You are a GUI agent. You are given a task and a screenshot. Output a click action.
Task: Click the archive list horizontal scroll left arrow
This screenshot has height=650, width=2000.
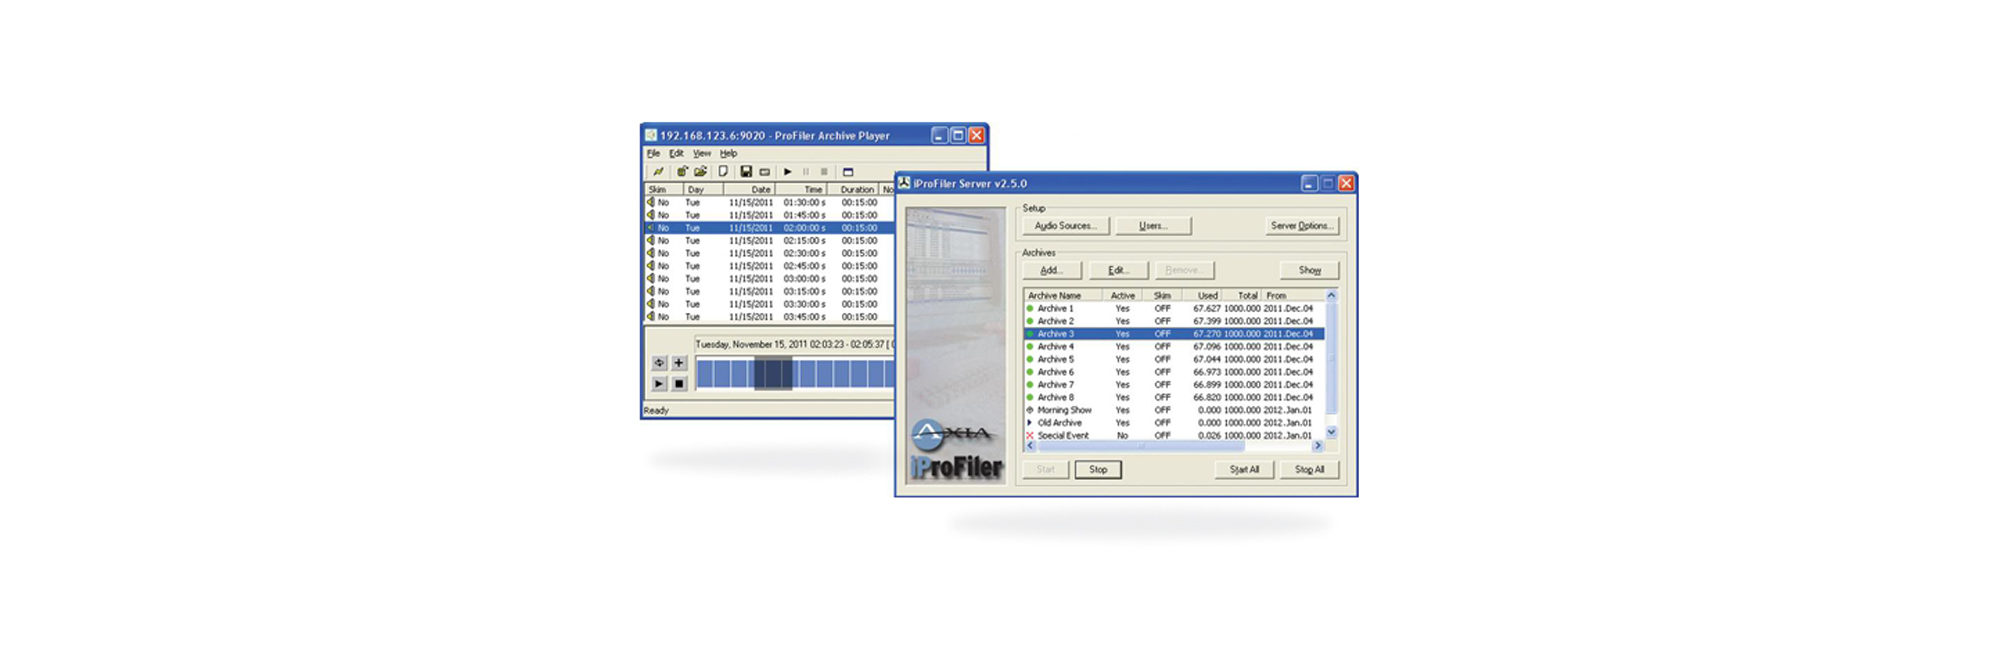pyautogui.click(x=1030, y=446)
